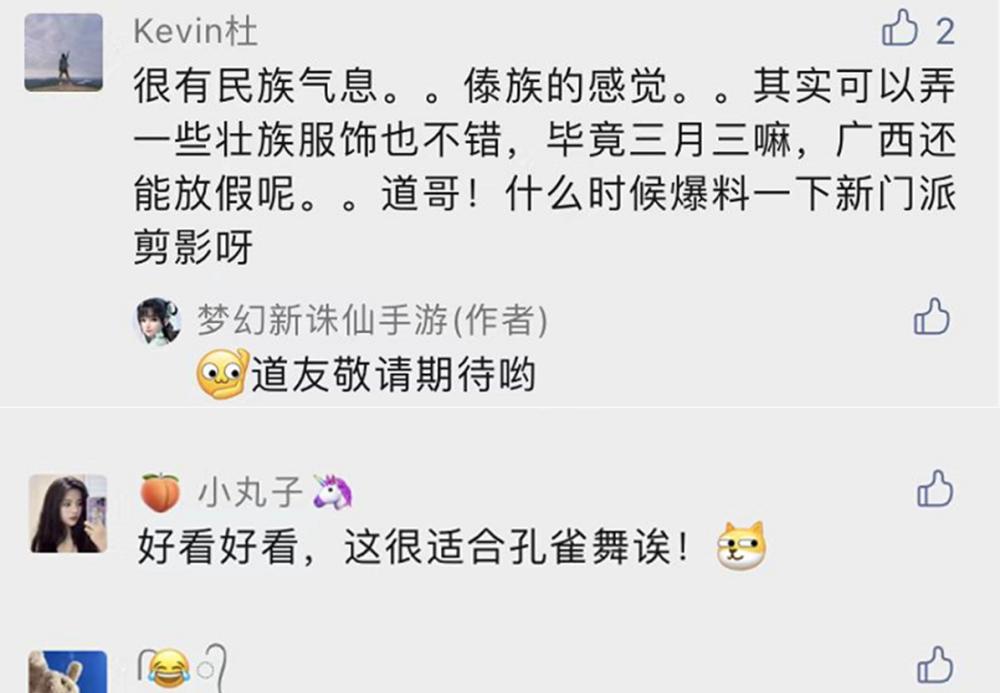
Task: Tap the yellow thinking emoji in author reply
Action: tap(222, 374)
